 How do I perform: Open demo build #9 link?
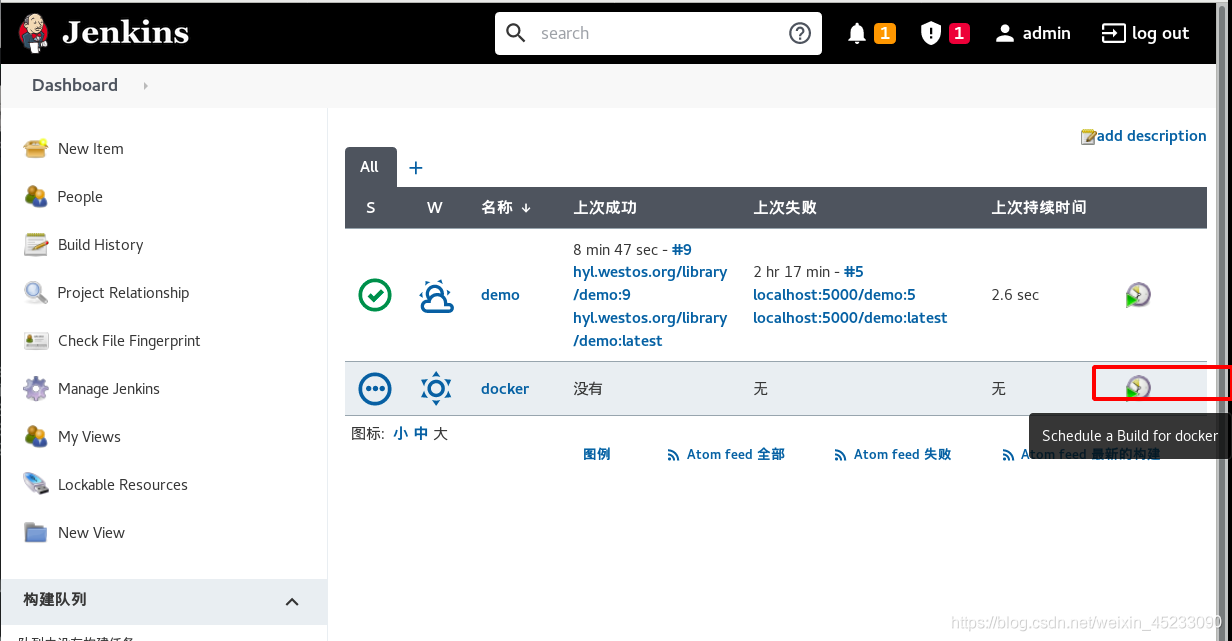[x=682, y=249]
